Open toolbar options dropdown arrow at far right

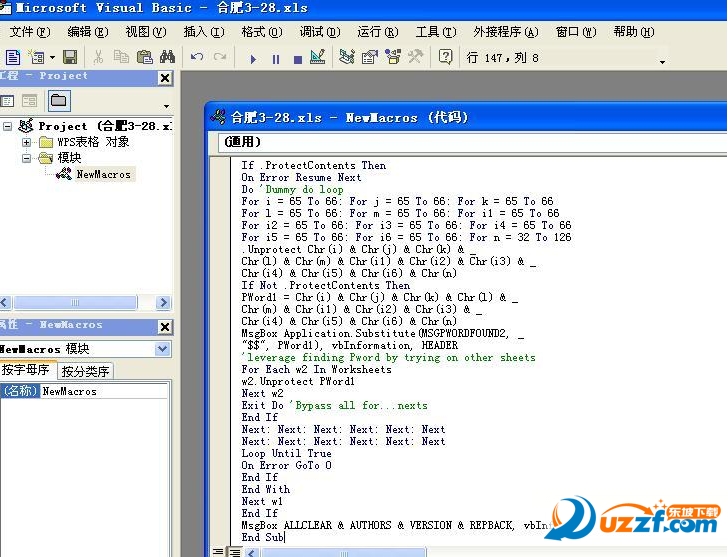(x=663, y=62)
